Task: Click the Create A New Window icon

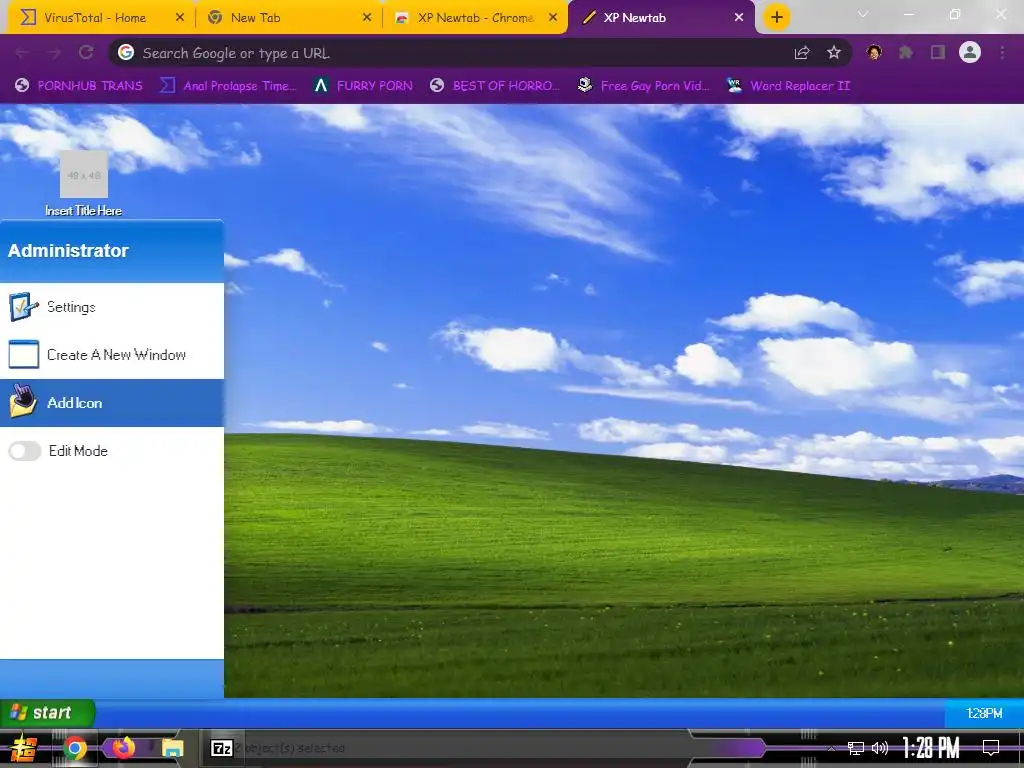Action: tap(24, 355)
